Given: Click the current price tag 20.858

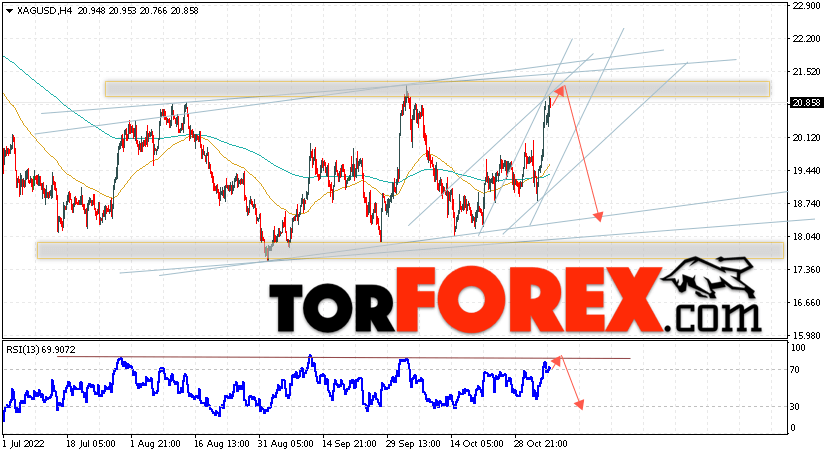Looking at the screenshot, I should (x=806, y=103).
